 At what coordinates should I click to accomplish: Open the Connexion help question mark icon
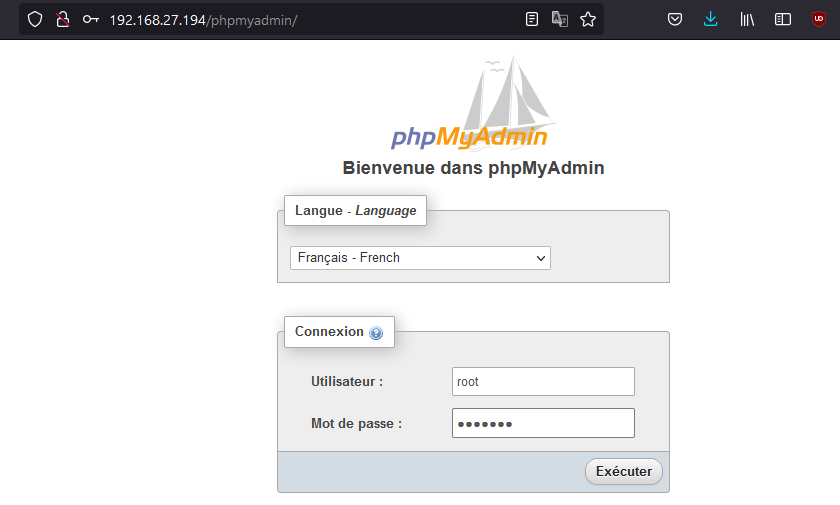376,333
